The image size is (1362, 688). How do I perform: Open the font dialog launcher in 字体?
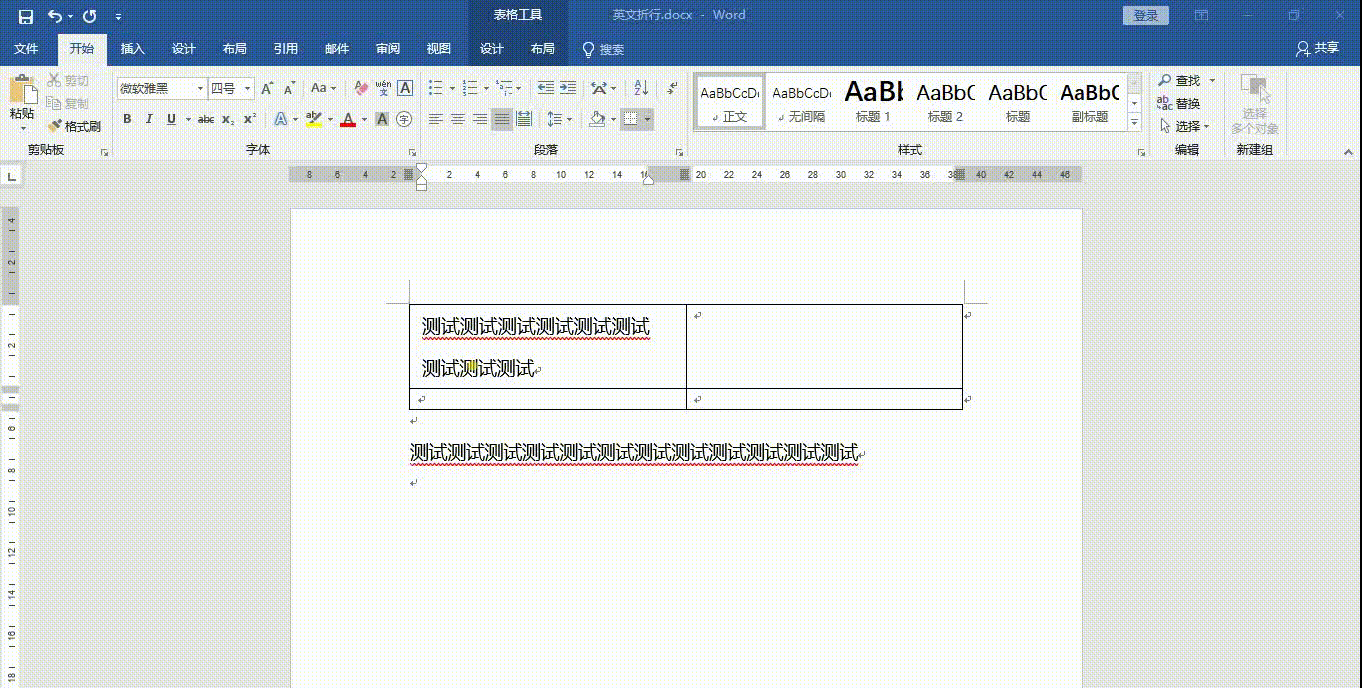[x=413, y=152]
